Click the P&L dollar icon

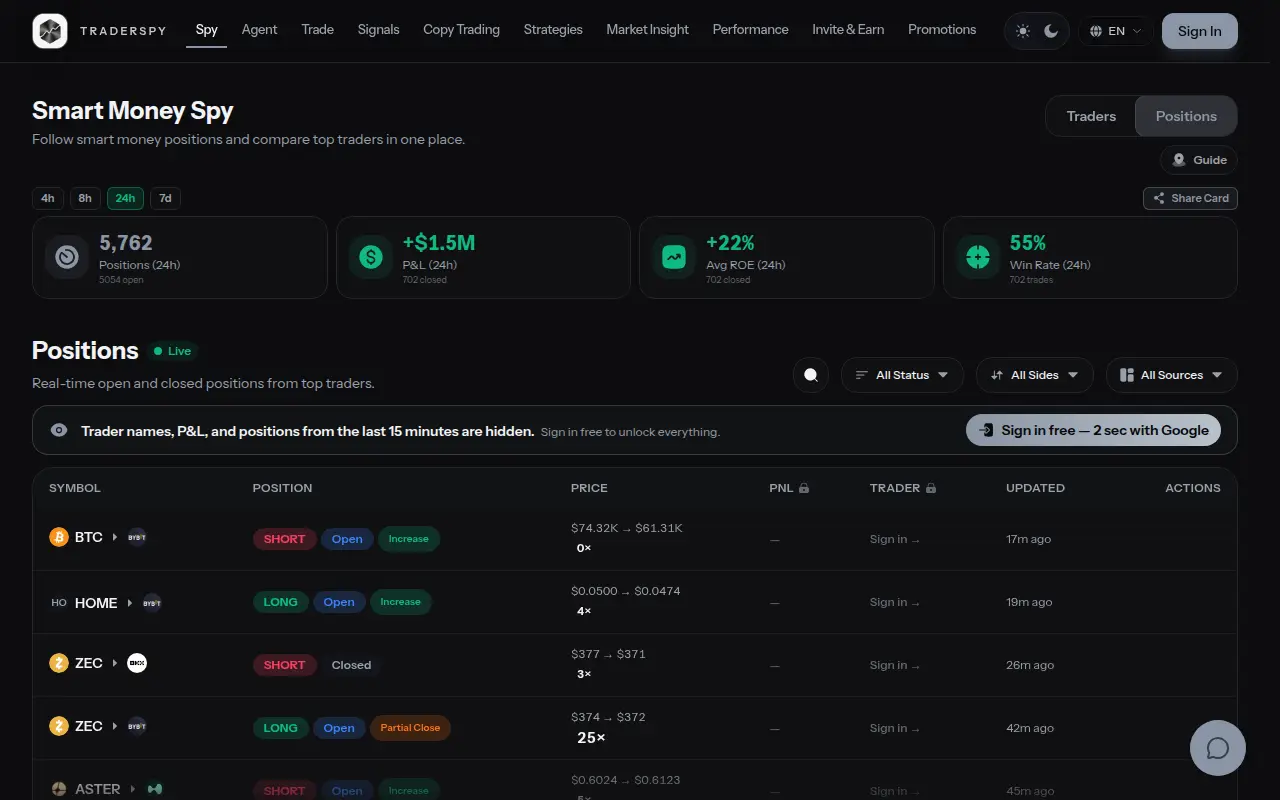(371, 257)
